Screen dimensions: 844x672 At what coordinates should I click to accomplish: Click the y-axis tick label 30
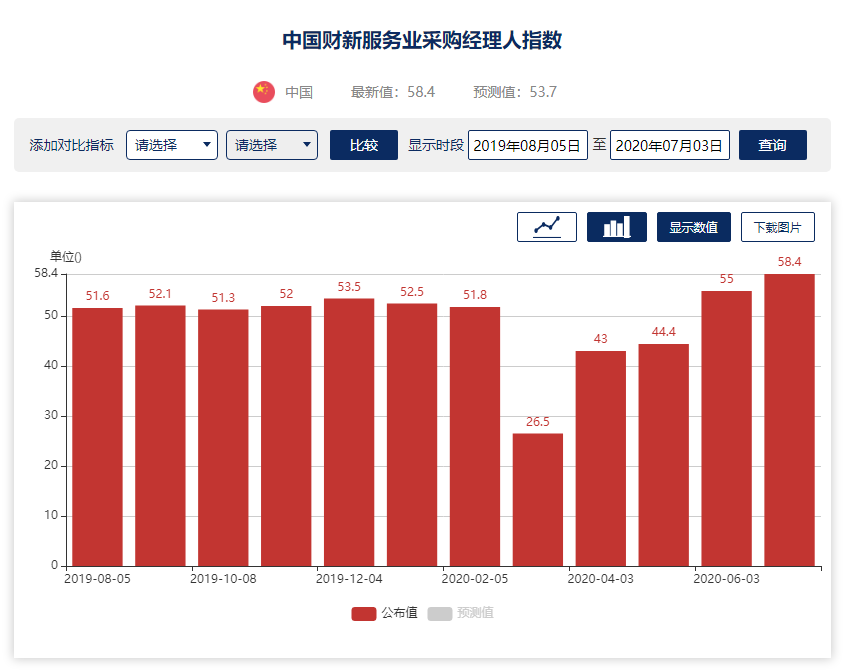[51, 415]
